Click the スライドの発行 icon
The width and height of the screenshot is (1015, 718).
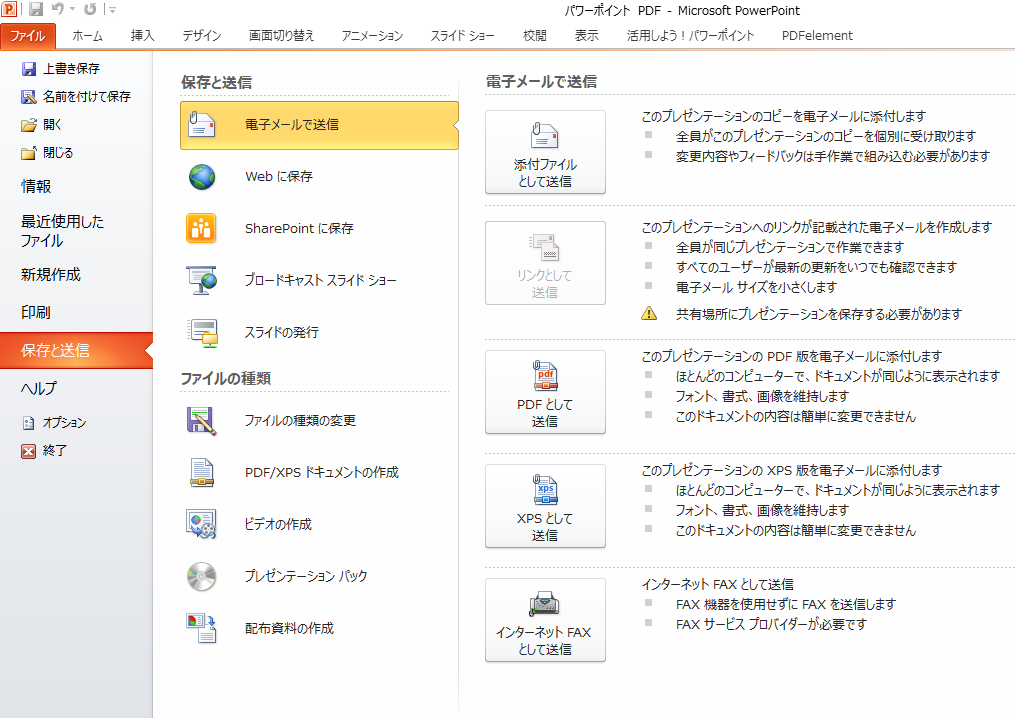(x=203, y=333)
